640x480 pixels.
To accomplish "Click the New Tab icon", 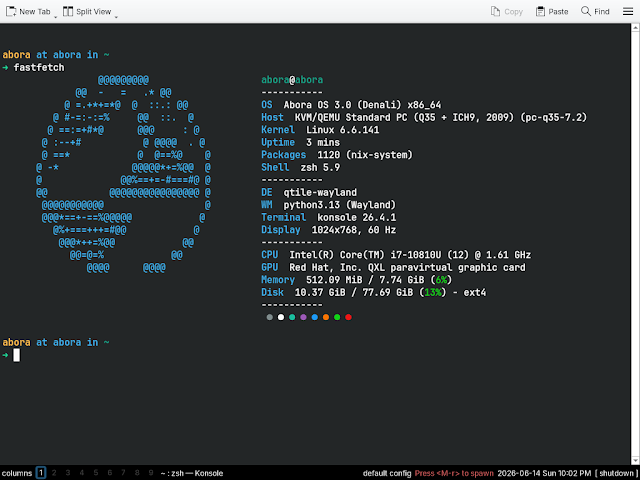I will 11,11.
